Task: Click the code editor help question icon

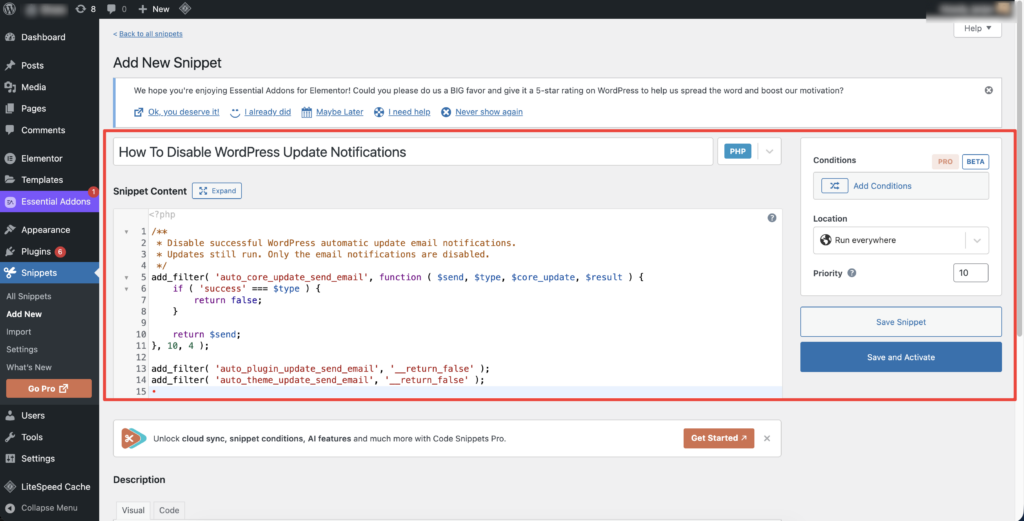Action: click(x=772, y=218)
